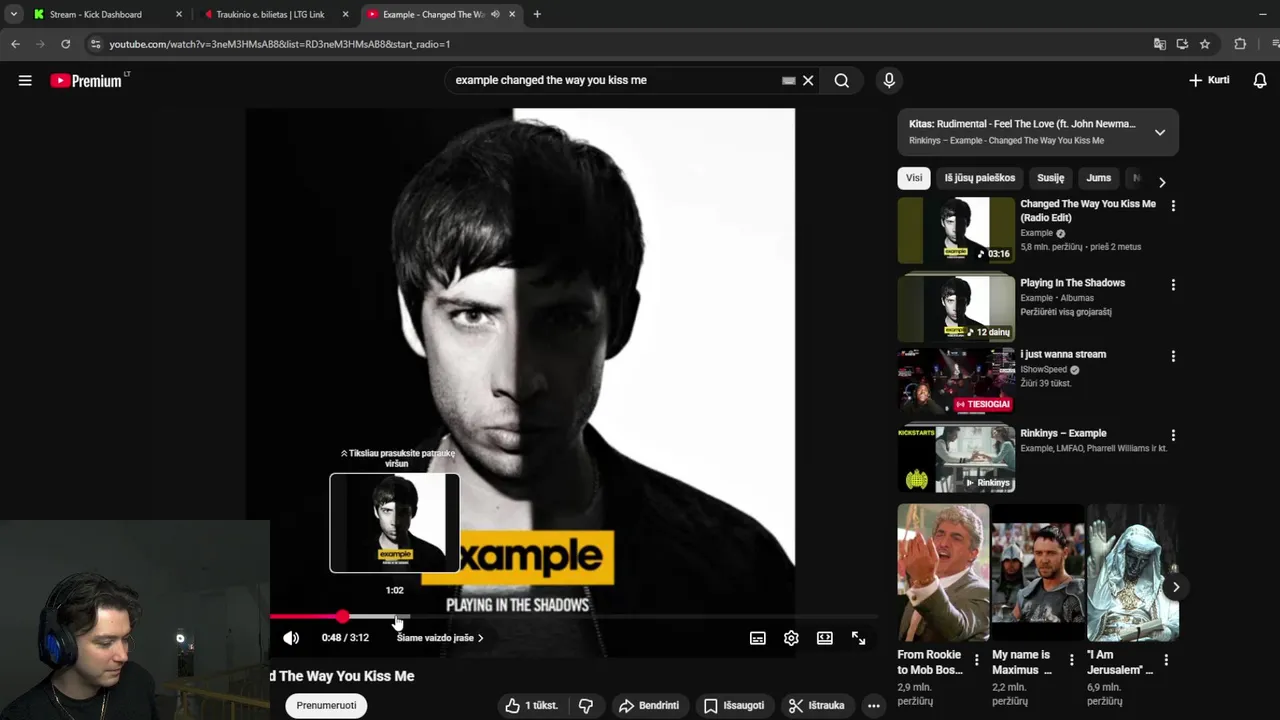1280x720 pixels.
Task: Mute the tab via its speaker icon
Action: point(495,14)
